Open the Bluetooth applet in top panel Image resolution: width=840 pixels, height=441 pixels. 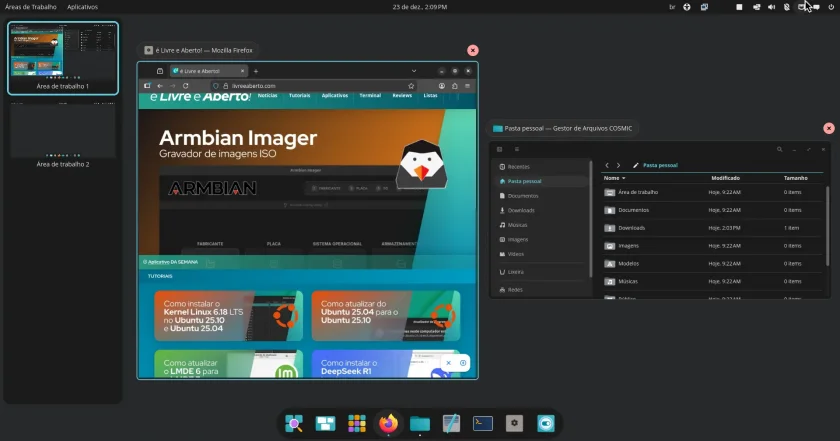(x=786, y=7)
